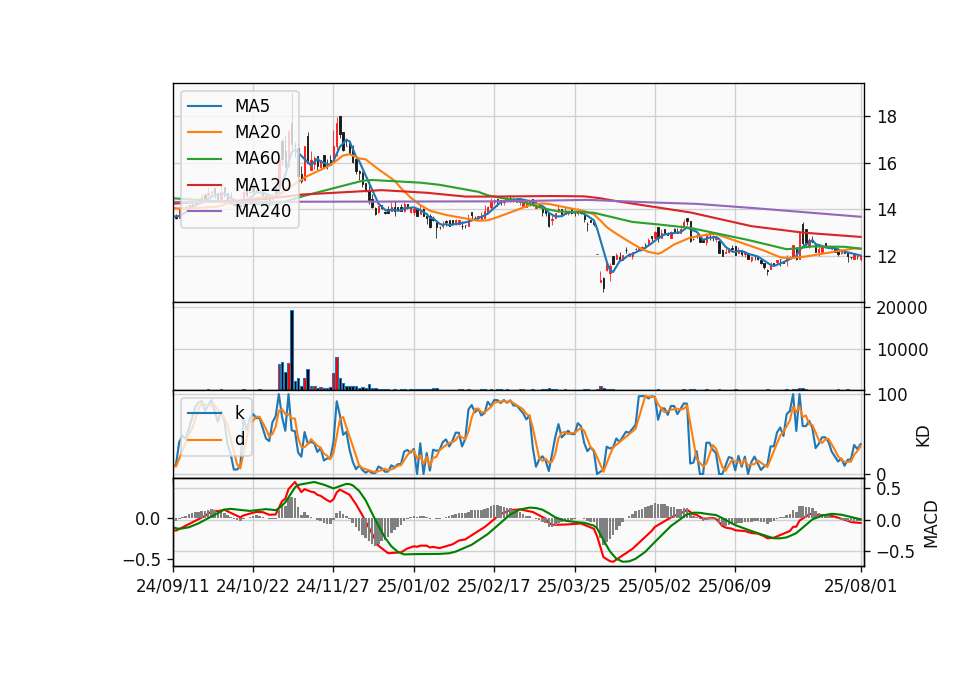Click the 25/05/02 date axis label
This screenshot has width=960, height=690.
[654, 586]
